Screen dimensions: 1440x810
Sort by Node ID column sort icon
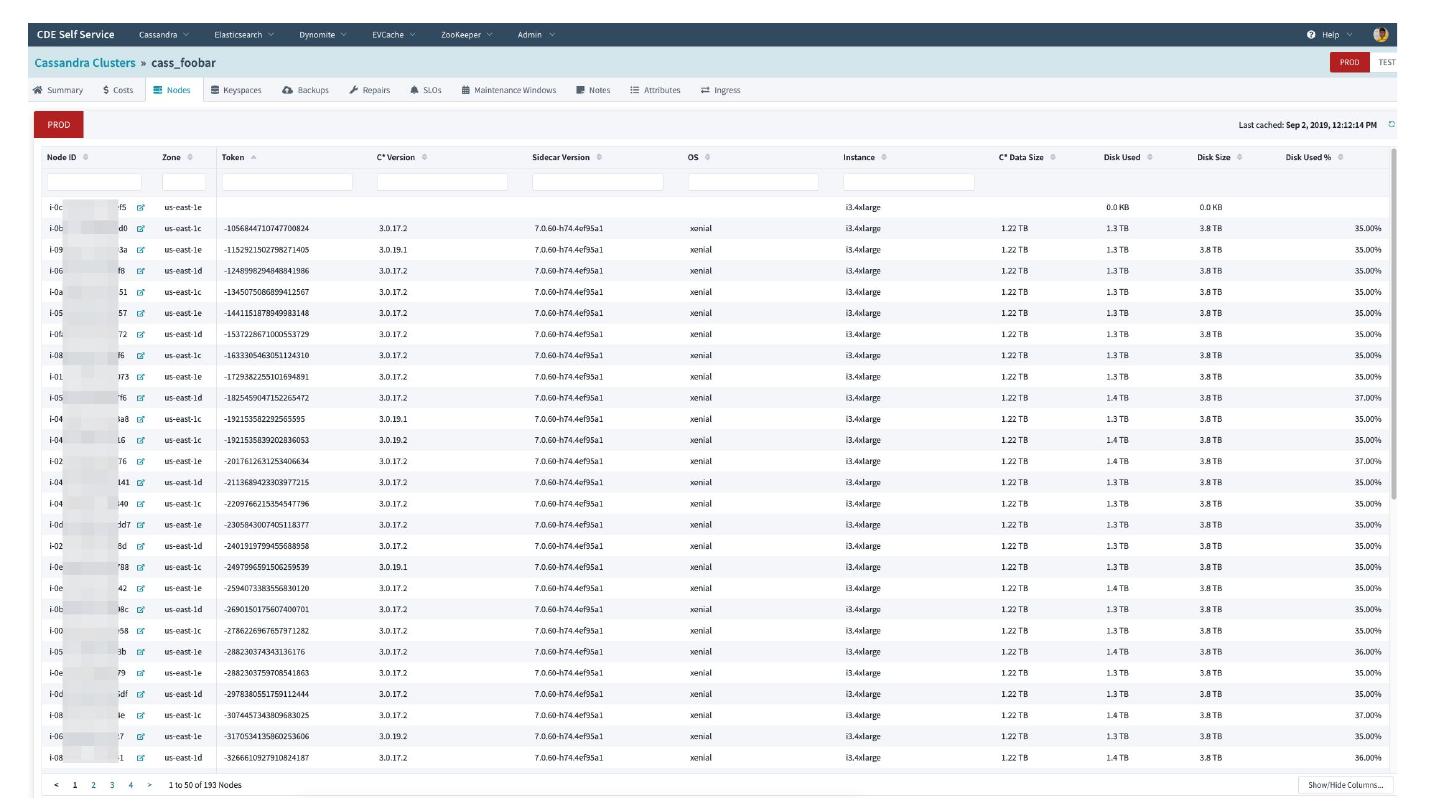pos(85,157)
